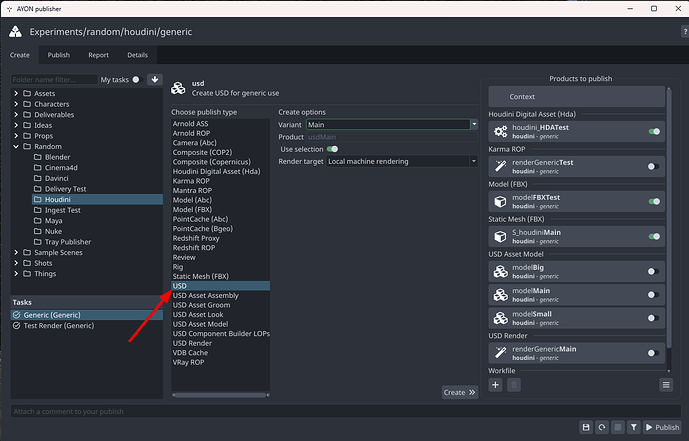Click the modelMain cubes icon

(x=500, y=295)
